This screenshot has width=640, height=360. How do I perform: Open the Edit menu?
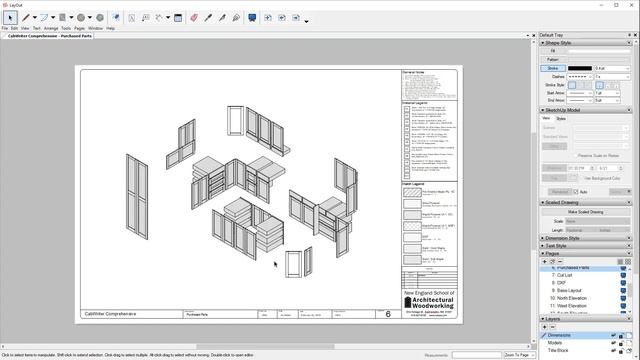[14, 29]
